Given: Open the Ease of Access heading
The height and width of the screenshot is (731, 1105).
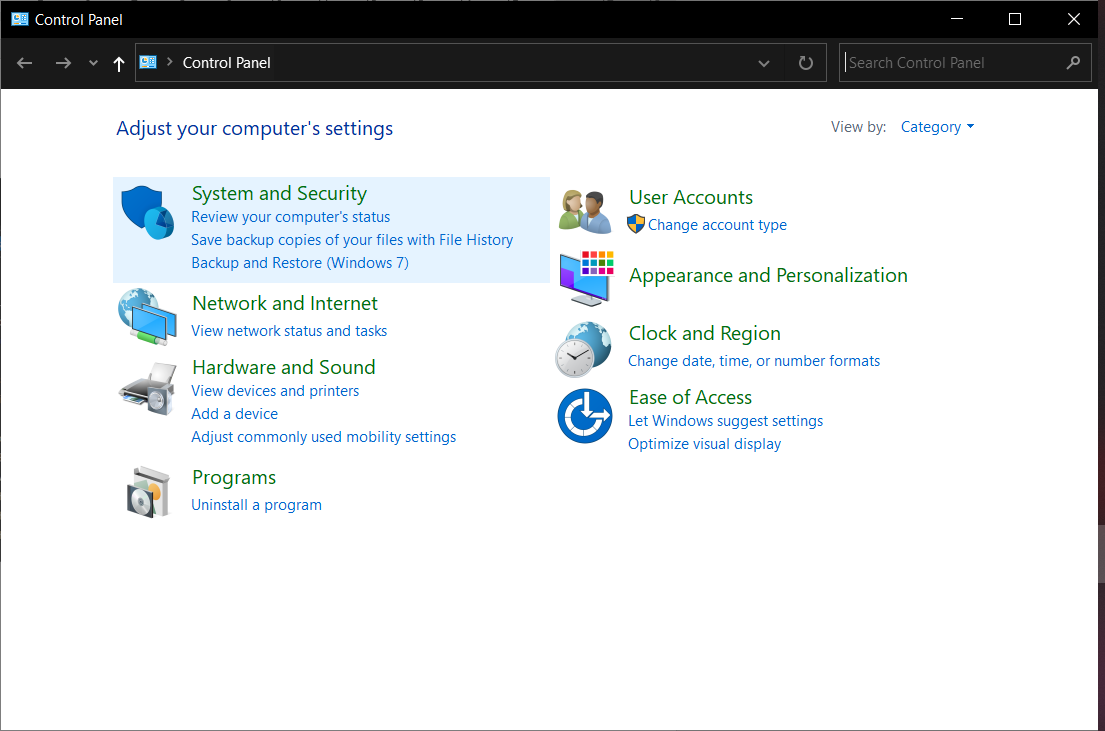Looking at the screenshot, I should pos(691,398).
